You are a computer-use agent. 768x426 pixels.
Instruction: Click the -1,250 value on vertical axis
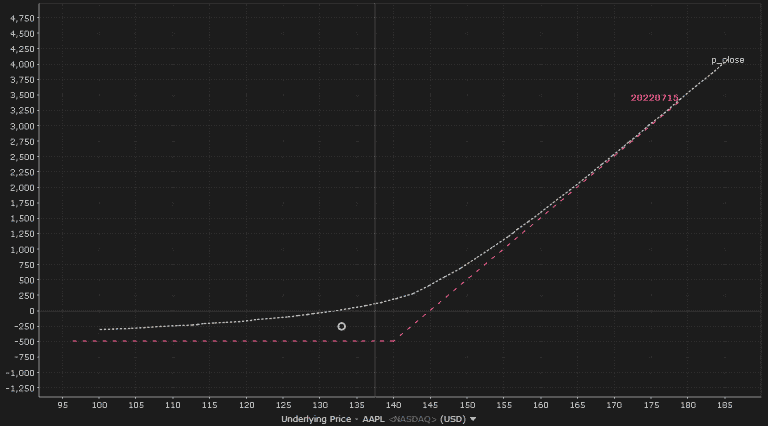click(19, 388)
